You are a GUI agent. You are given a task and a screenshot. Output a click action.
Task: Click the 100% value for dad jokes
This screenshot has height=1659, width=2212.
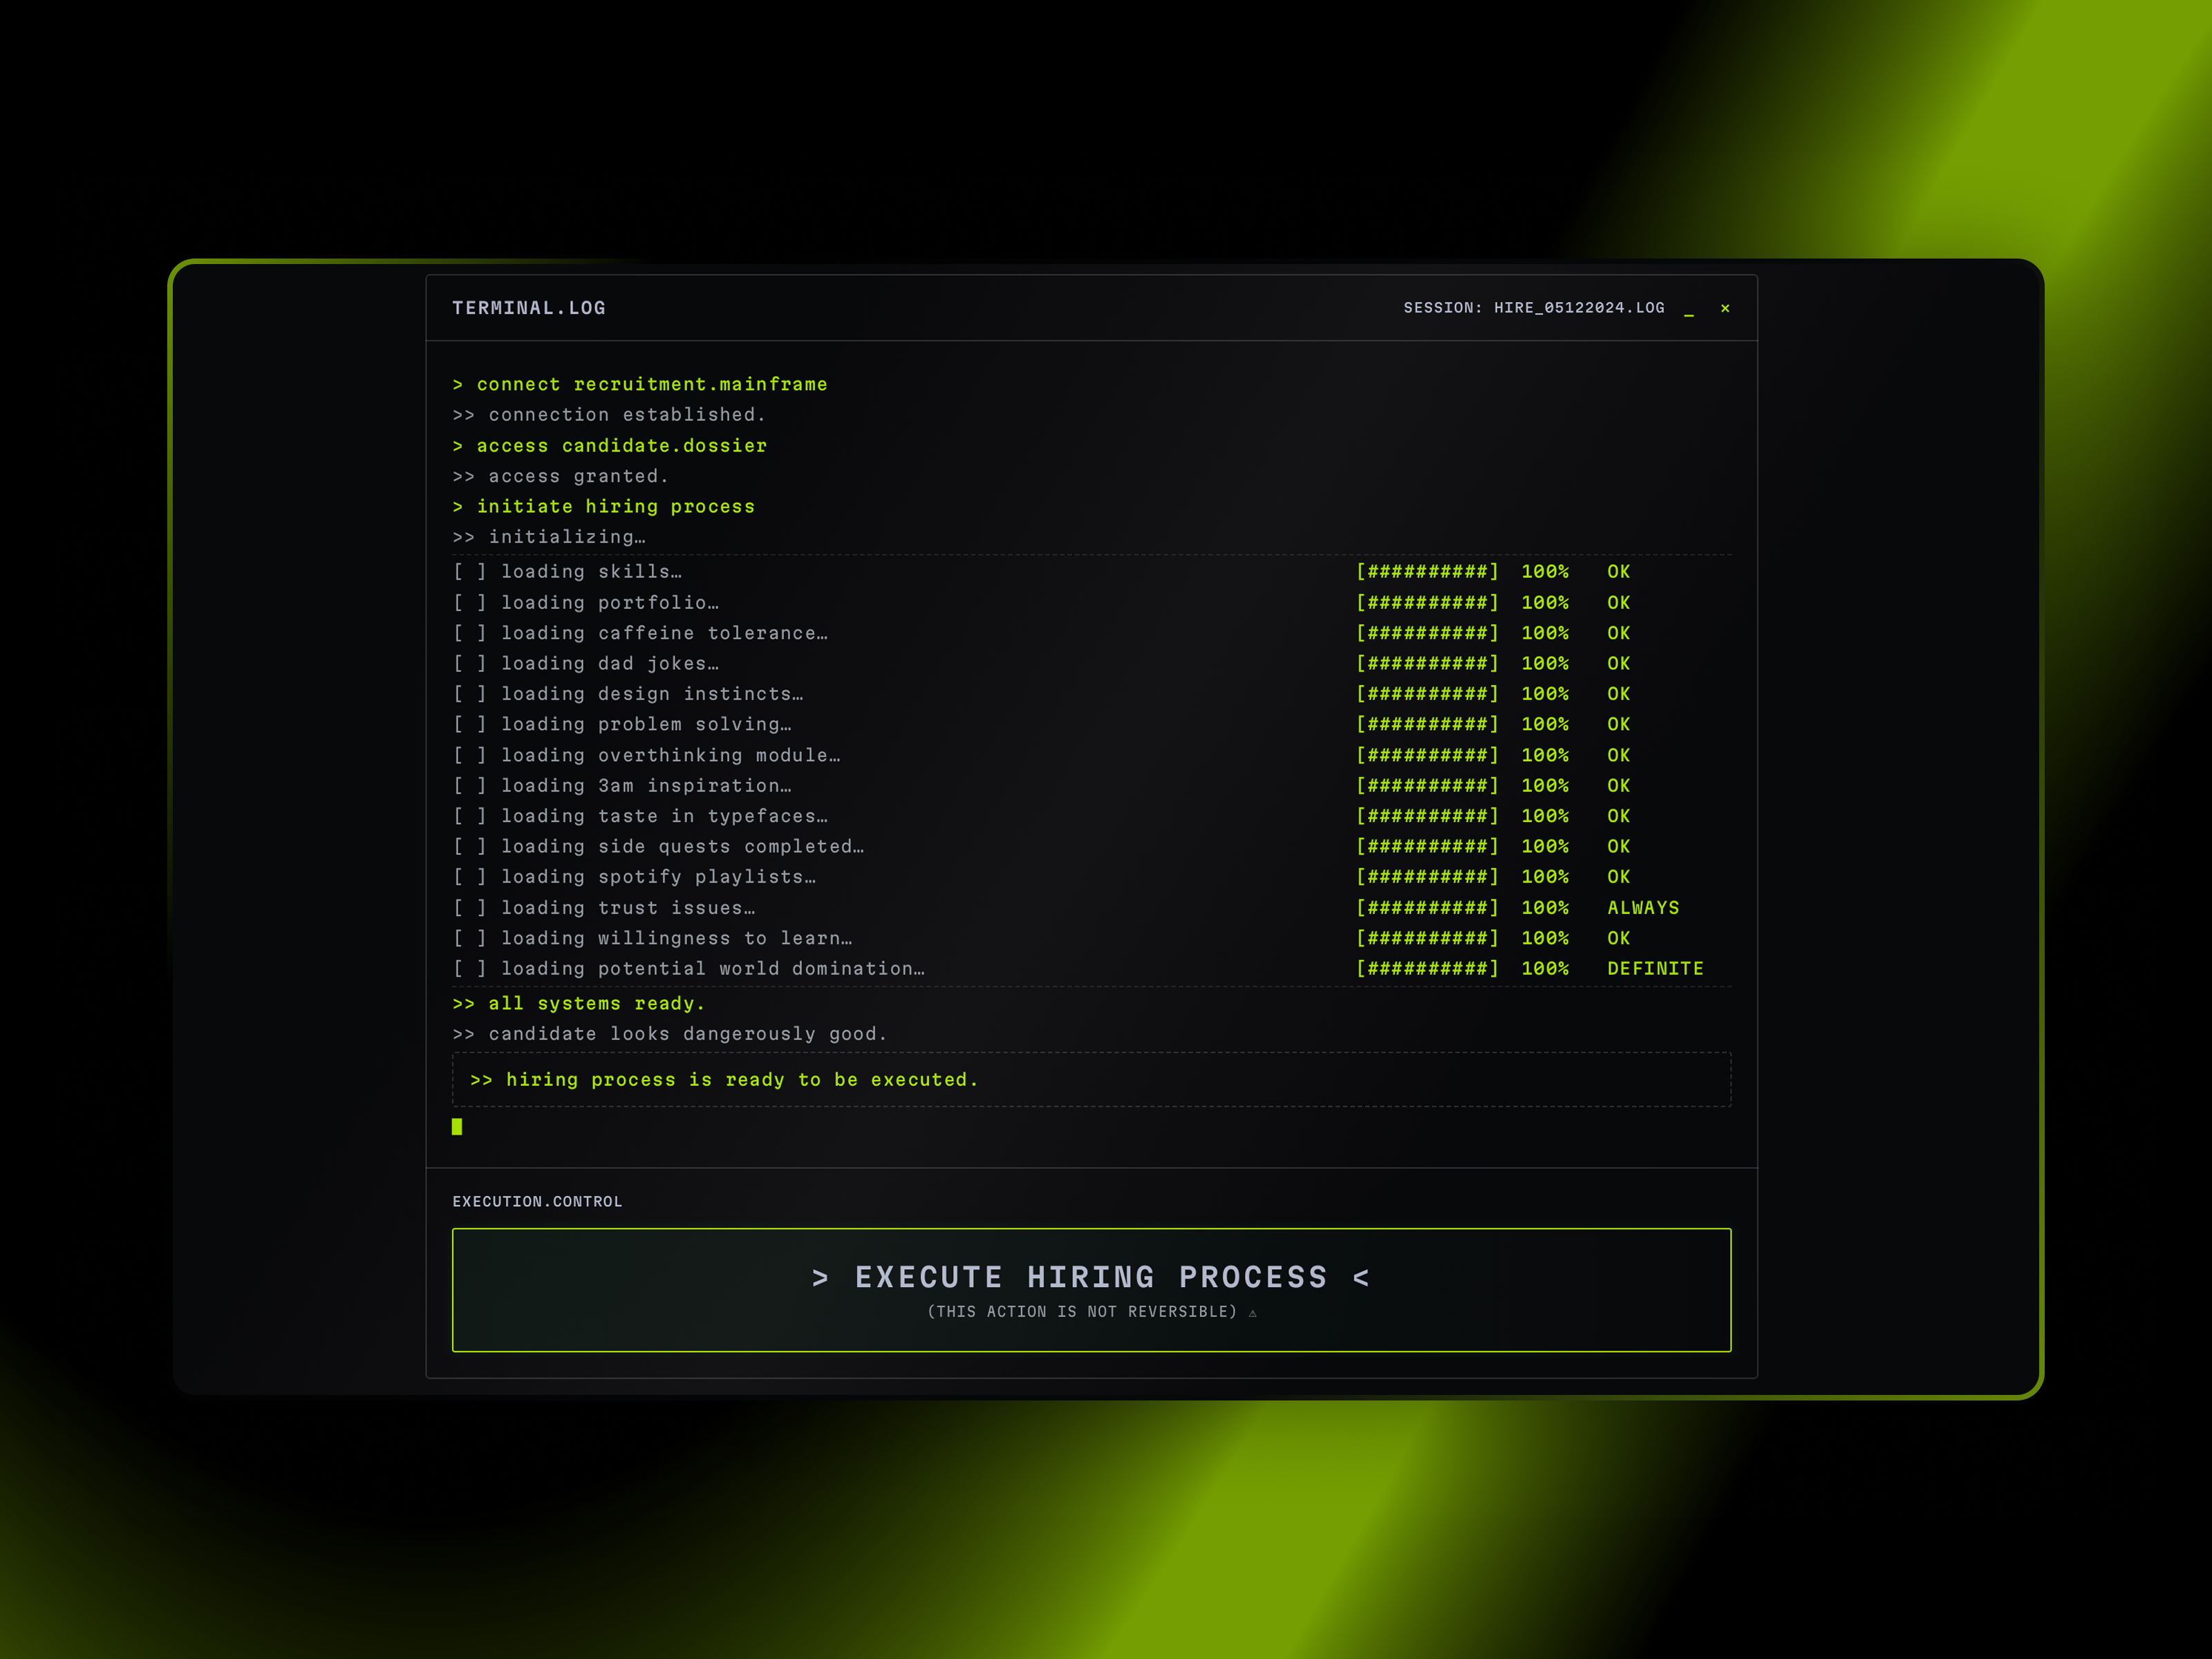tap(1545, 664)
